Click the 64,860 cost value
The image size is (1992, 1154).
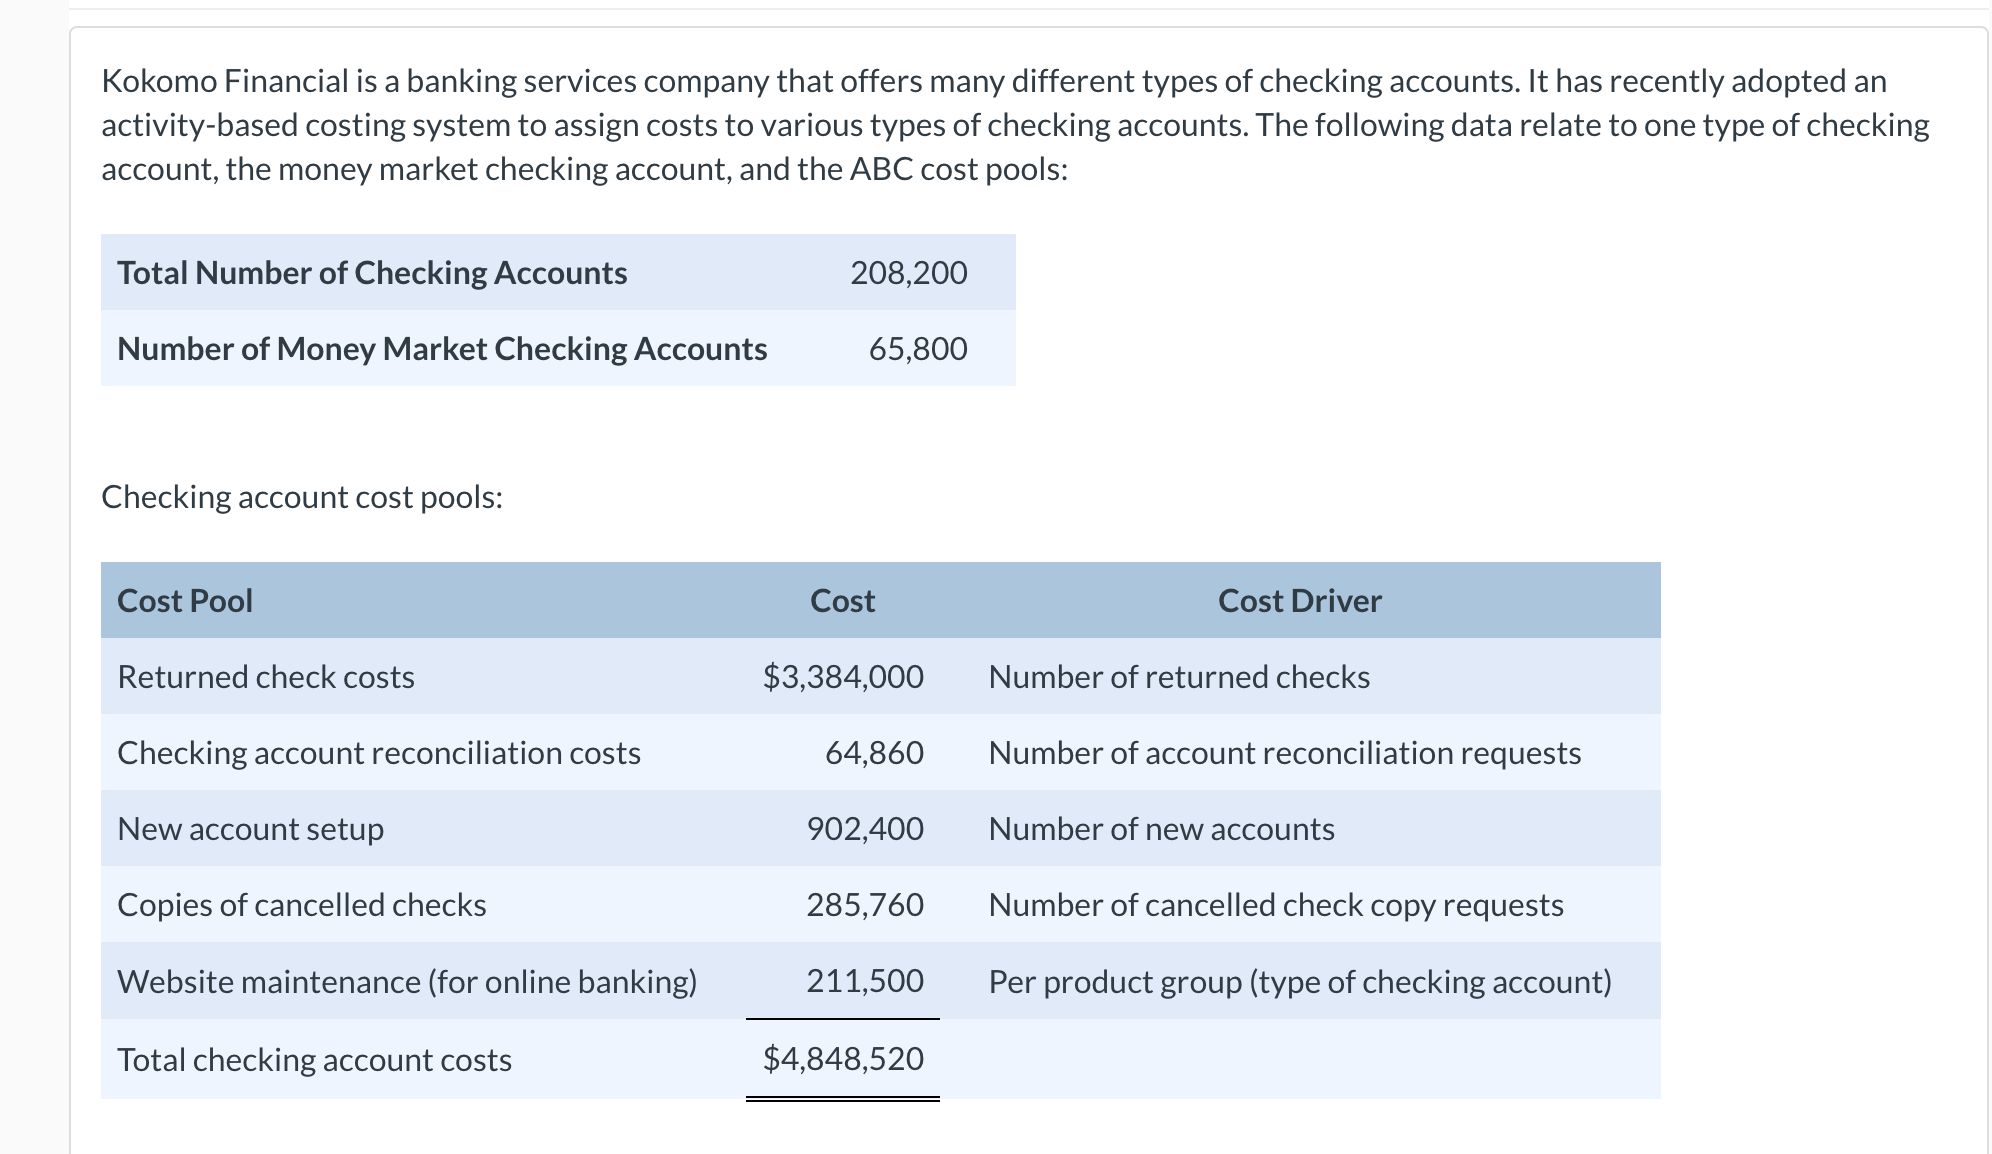pyautogui.click(x=874, y=753)
